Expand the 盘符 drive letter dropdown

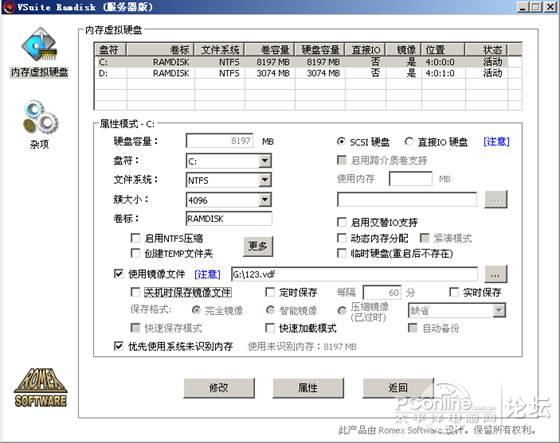point(265,161)
